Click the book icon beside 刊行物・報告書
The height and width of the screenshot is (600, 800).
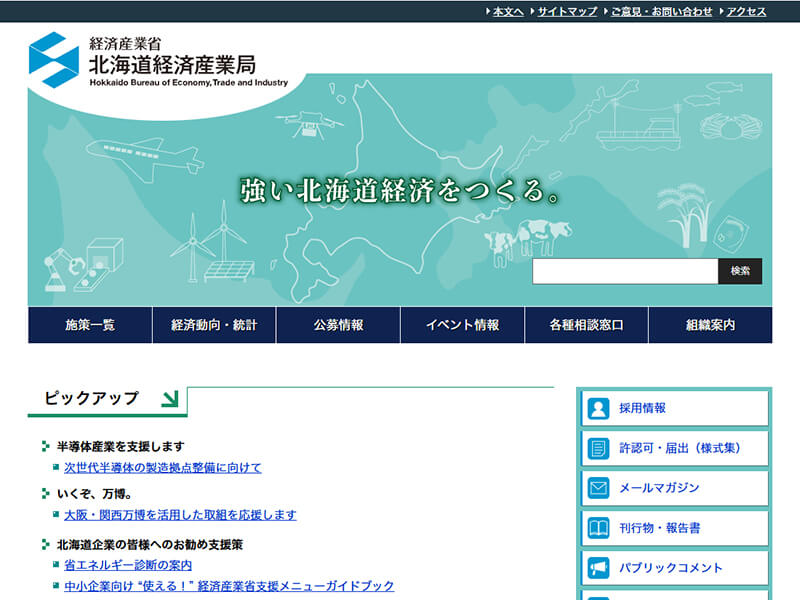click(598, 528)
